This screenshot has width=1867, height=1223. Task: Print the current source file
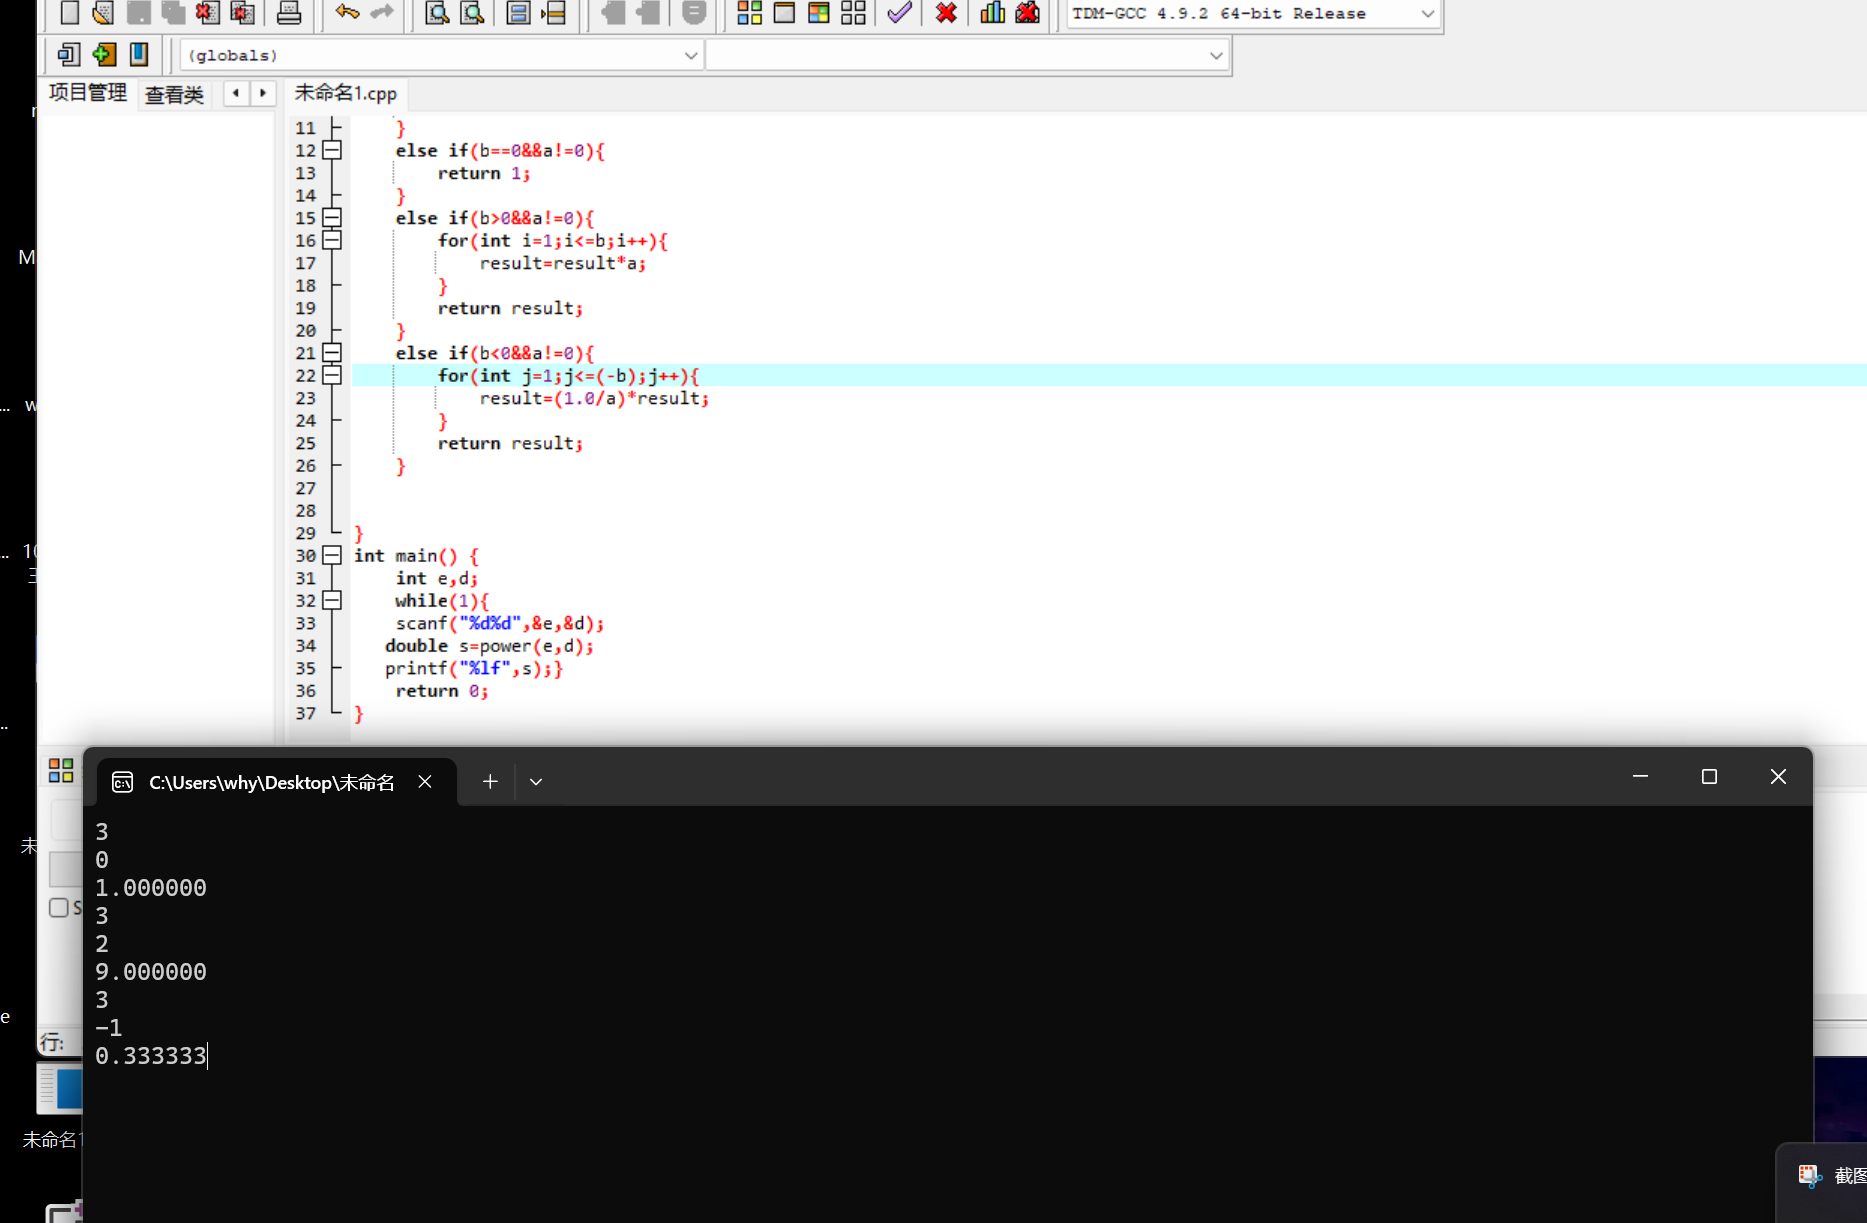pyautogui.click(x=289, y=12)
